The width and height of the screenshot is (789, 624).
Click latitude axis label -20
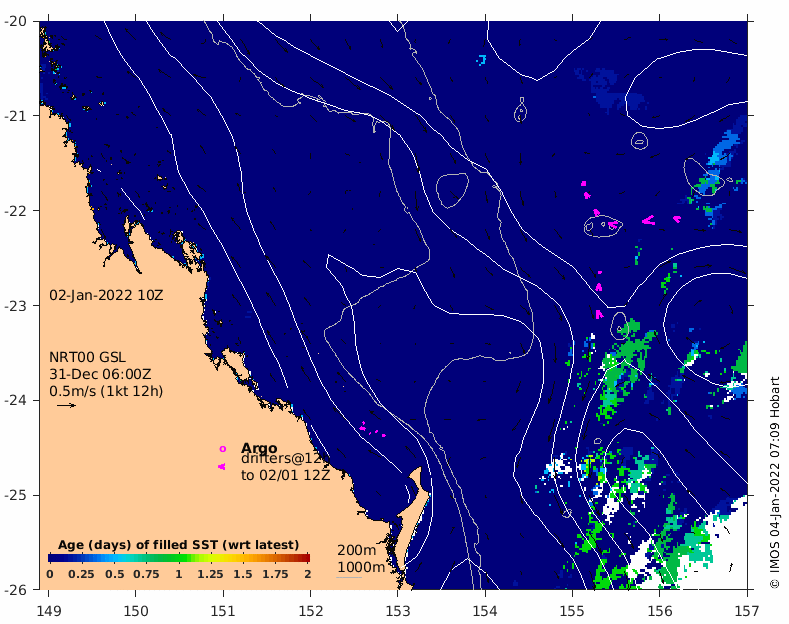[x=15, y=21]
